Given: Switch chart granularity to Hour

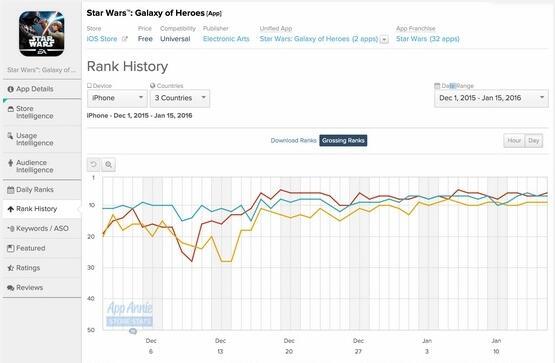Looking at the screenshot, I should 514,140.
